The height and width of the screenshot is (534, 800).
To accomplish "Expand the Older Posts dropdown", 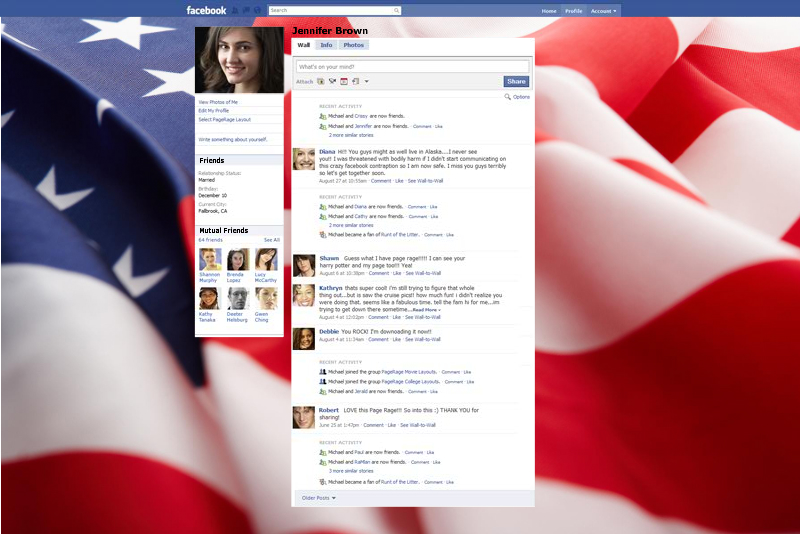I will point(319,497).
